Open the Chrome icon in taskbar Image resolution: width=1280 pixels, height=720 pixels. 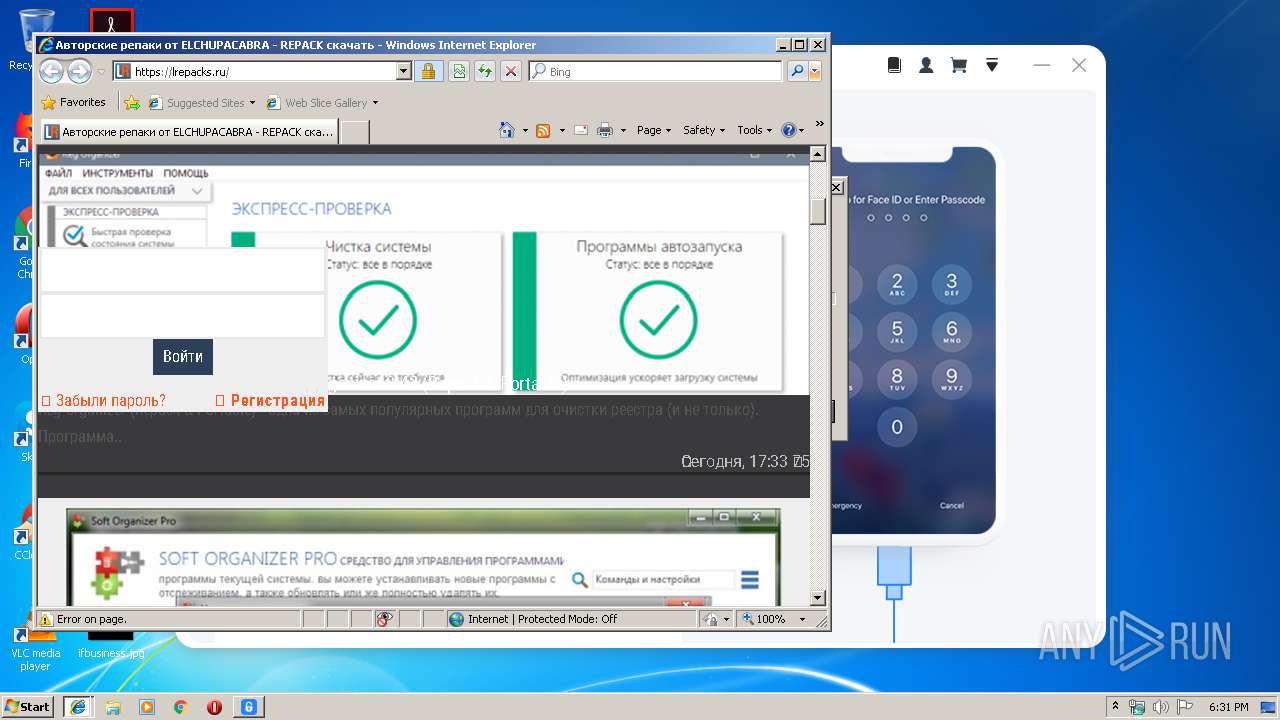coord(180,707)
